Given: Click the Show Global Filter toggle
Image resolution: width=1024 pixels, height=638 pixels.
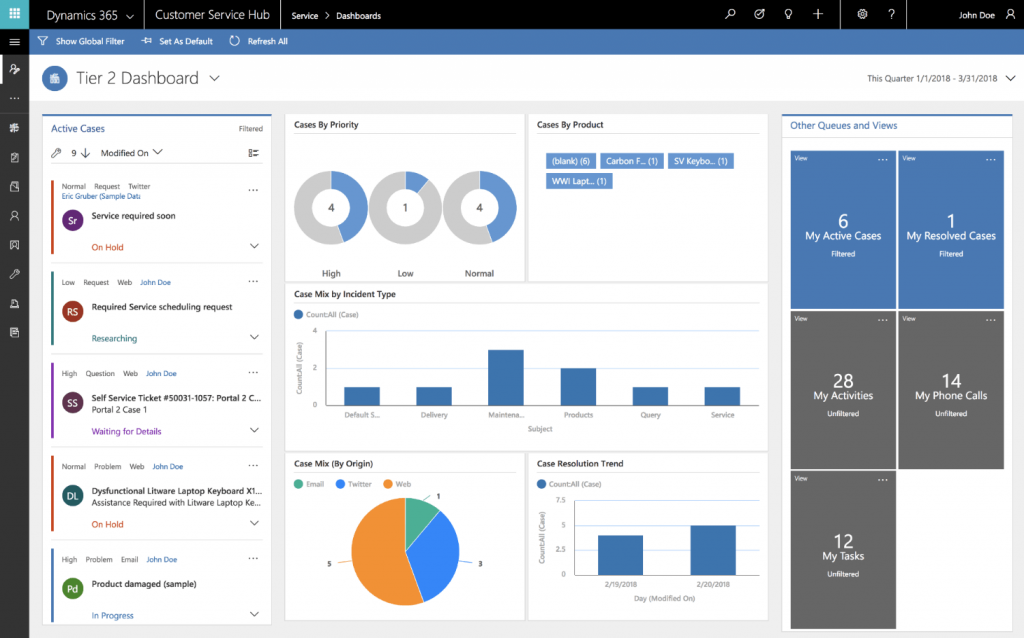Looking at the screenshot, I should [80, 41].
